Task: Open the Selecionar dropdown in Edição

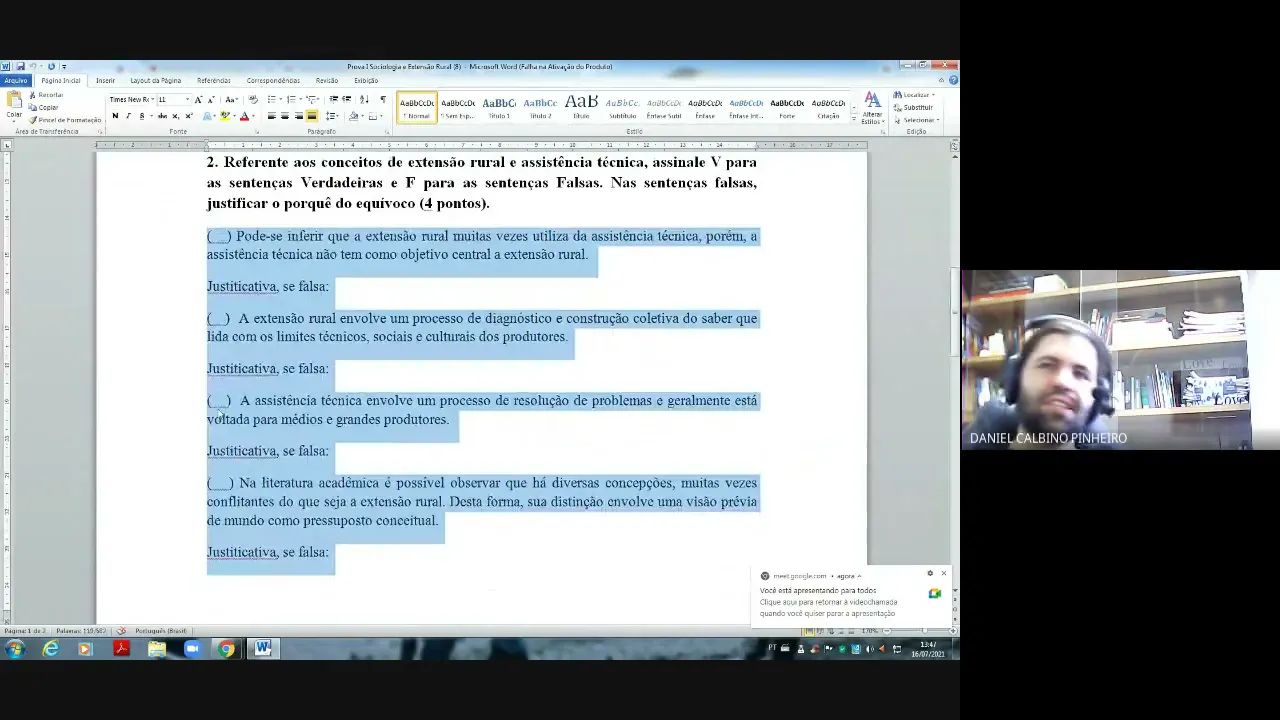Action: click(917, 119)
